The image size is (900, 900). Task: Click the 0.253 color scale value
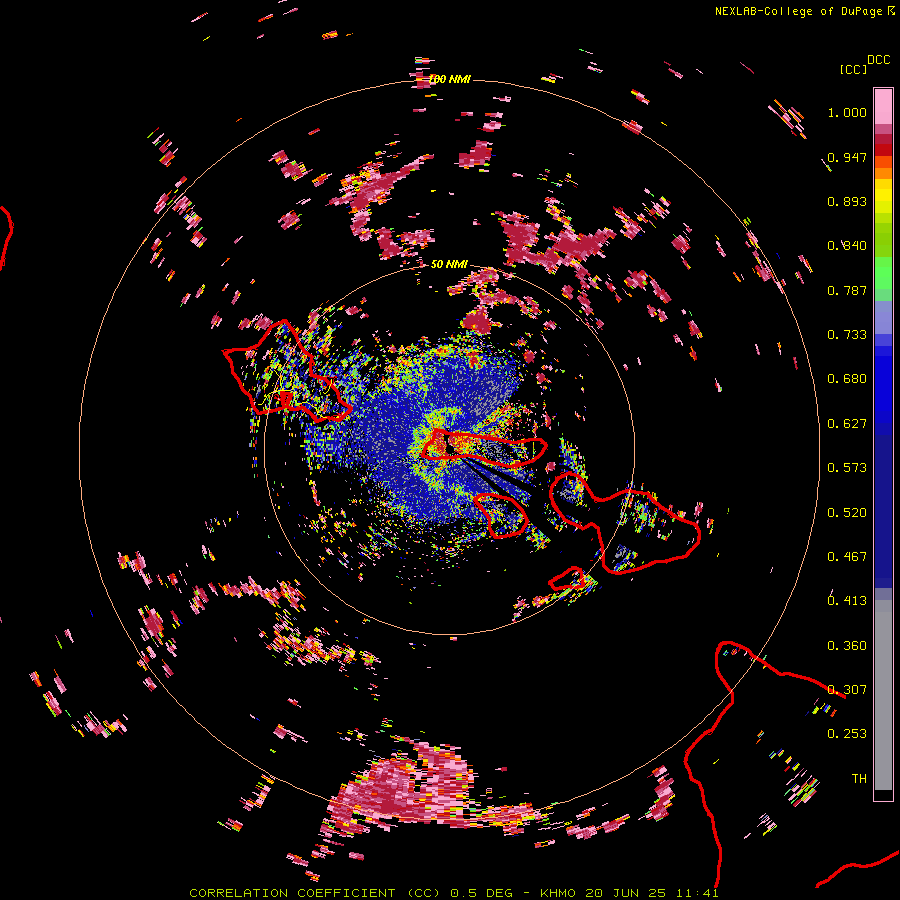pyautogui.click(x=847, y=734)
